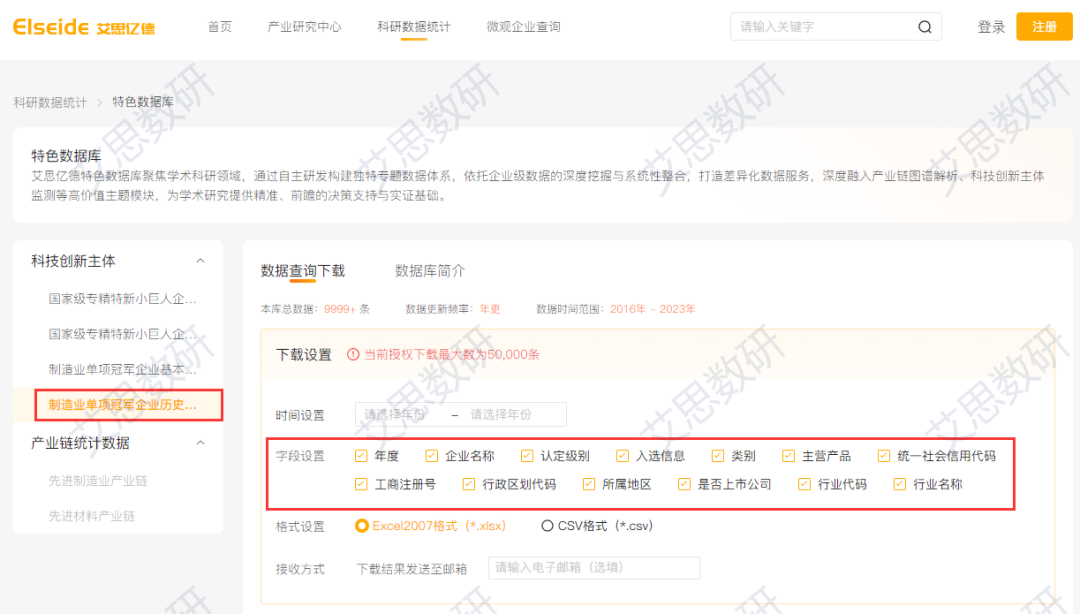Toggle the 认定级别 checkbox
The image size is (1080, 614).
[x=527, y=456]
